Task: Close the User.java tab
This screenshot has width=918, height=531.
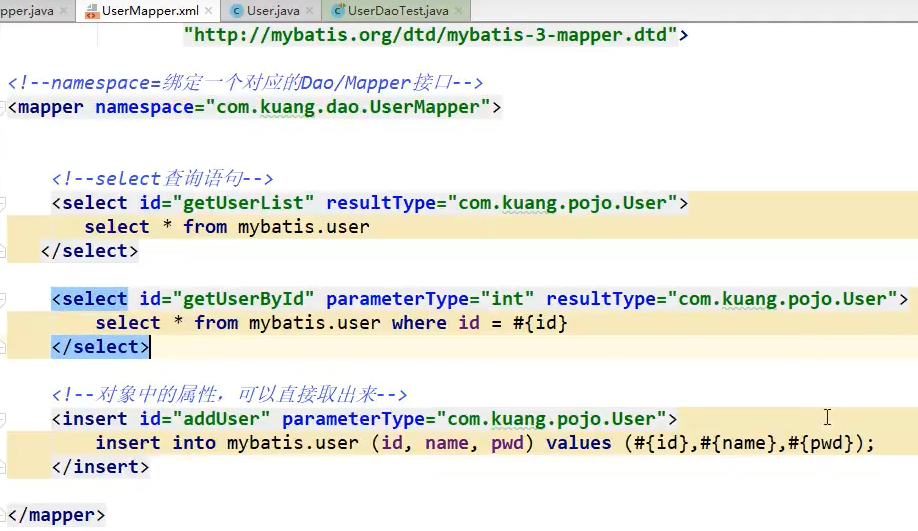Action: (309, 11)
